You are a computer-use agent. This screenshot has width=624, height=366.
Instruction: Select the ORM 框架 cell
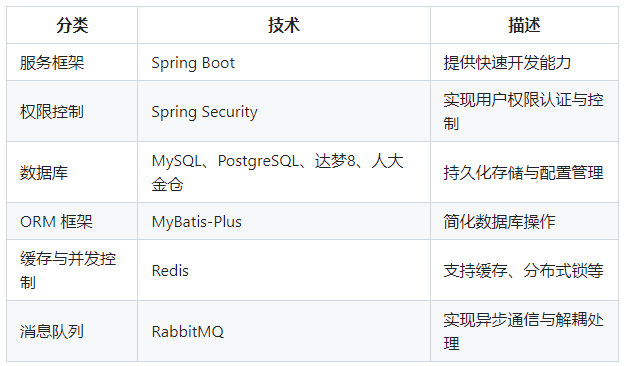72,221
